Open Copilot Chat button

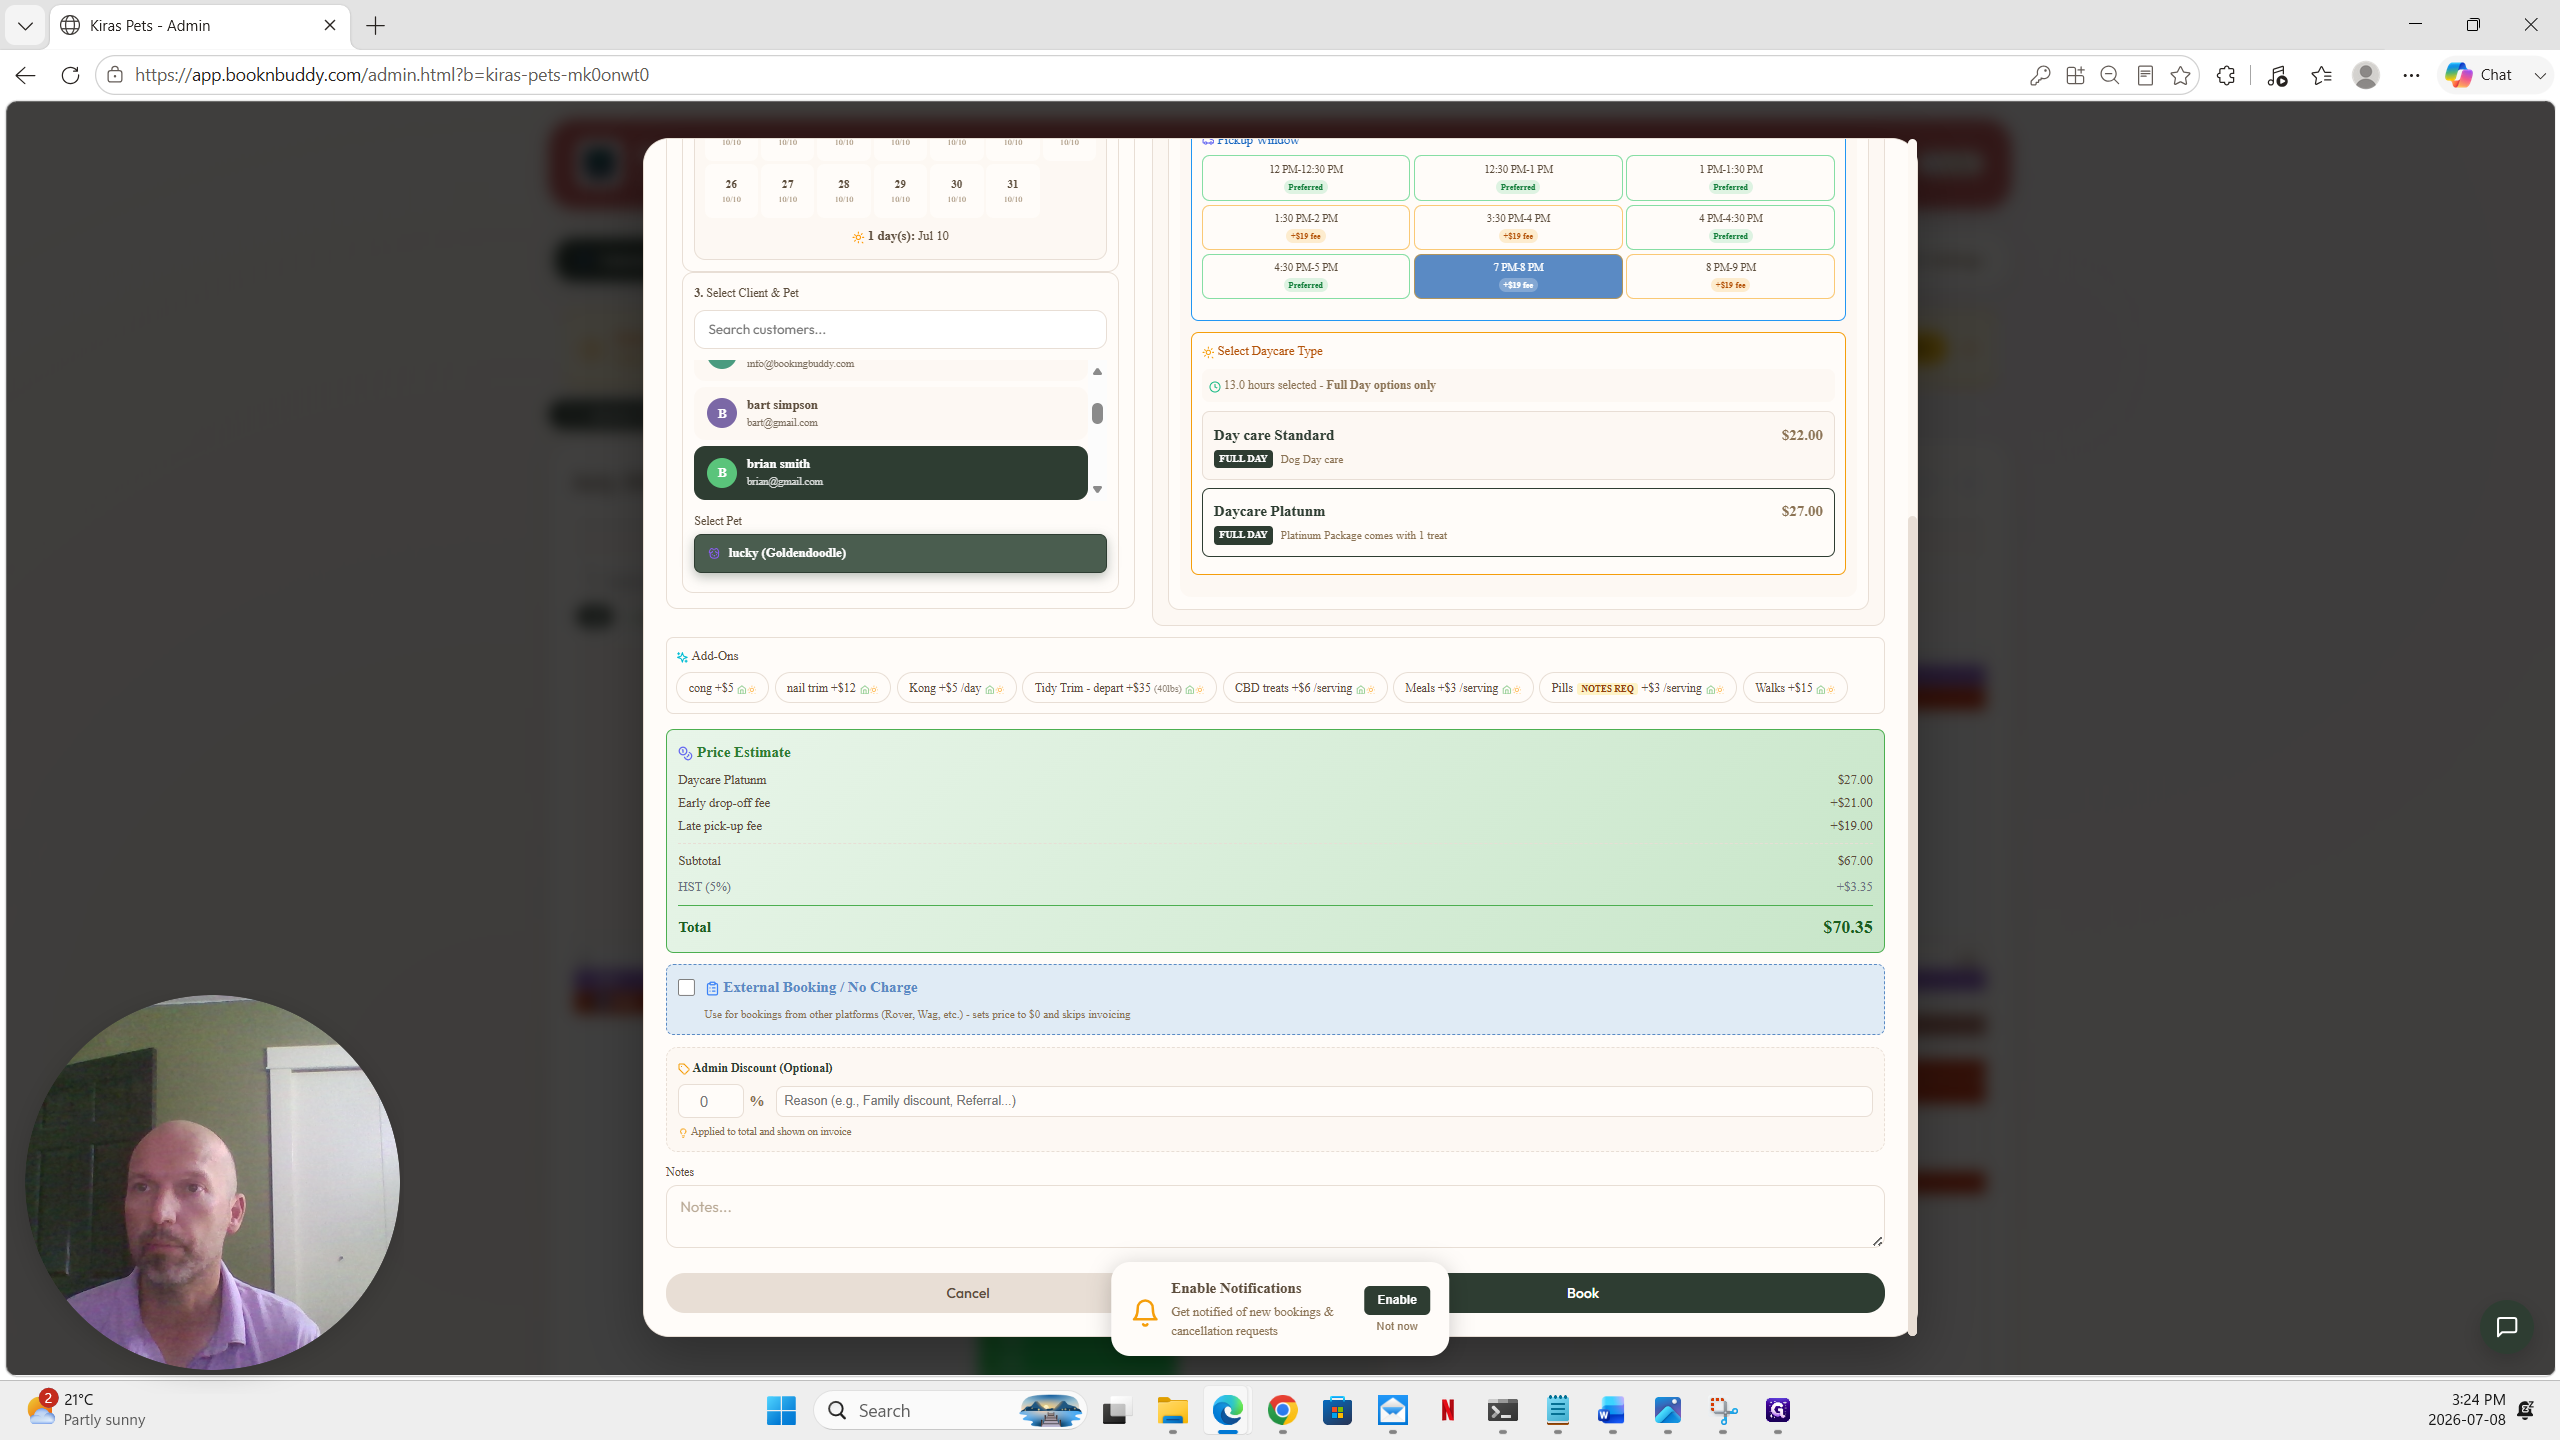[x=2481, y=75]
